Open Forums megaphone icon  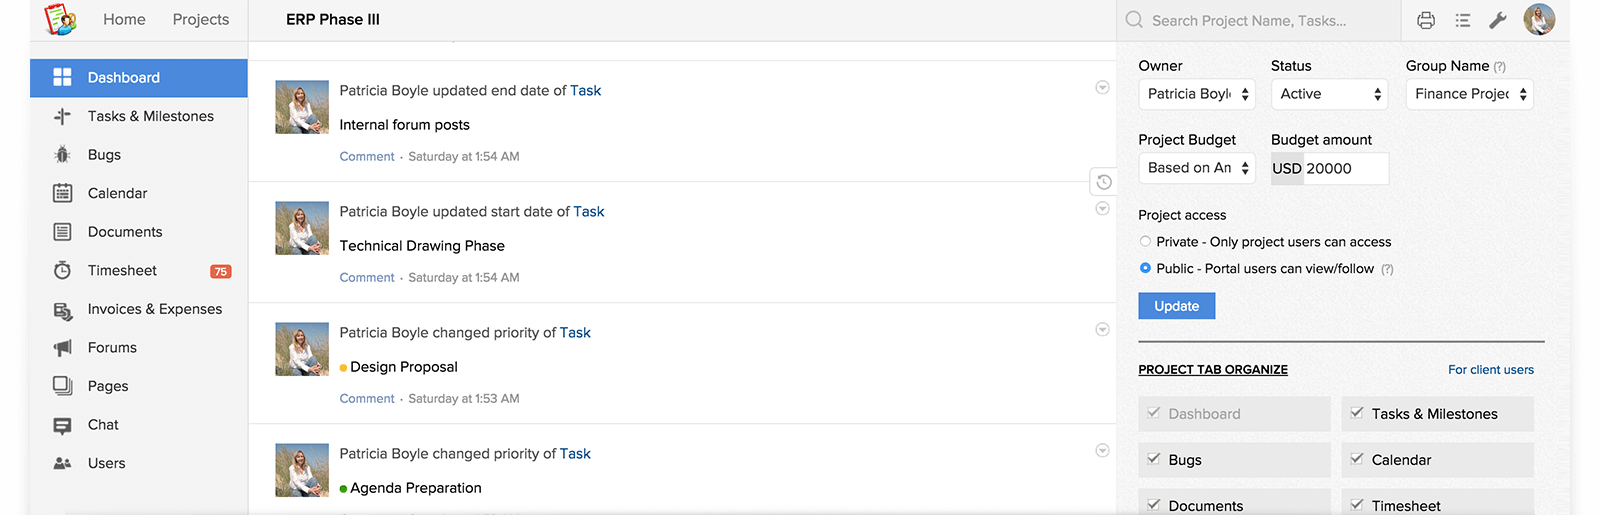pos(62,348)
